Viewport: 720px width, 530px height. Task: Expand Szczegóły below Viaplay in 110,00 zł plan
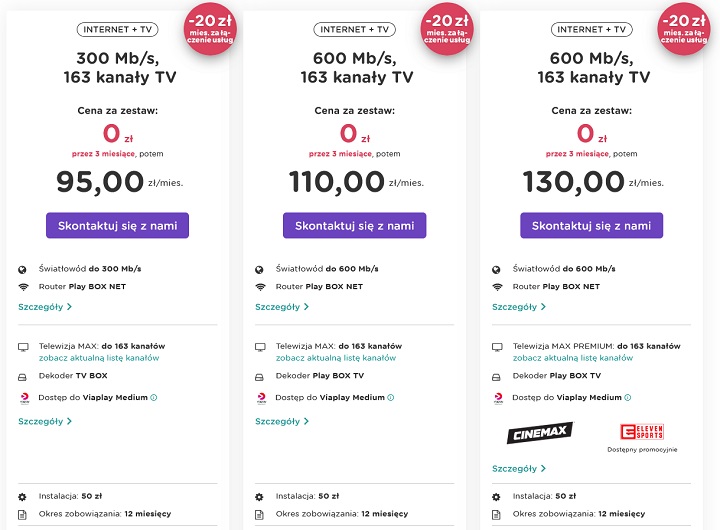[281, 422]
